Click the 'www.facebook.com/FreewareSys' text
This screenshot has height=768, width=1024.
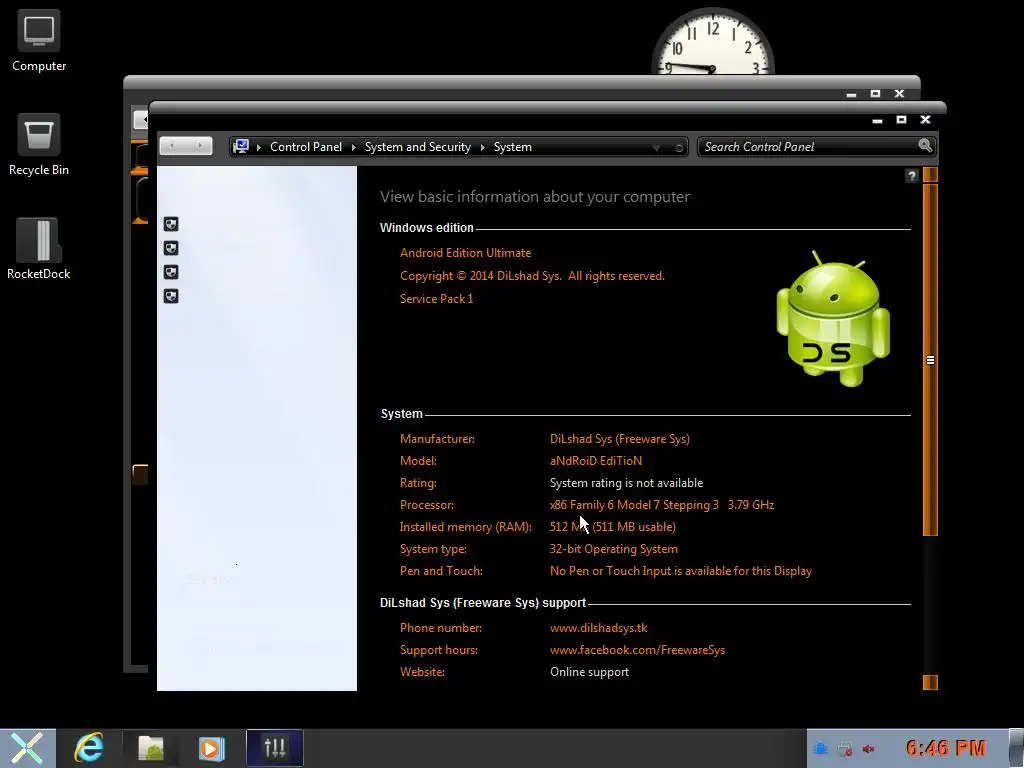click(637, 650)
